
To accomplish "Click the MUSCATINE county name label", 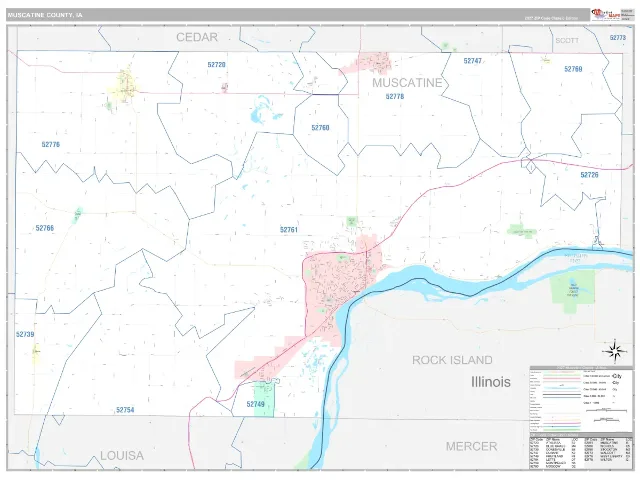I will click(407, 83).
